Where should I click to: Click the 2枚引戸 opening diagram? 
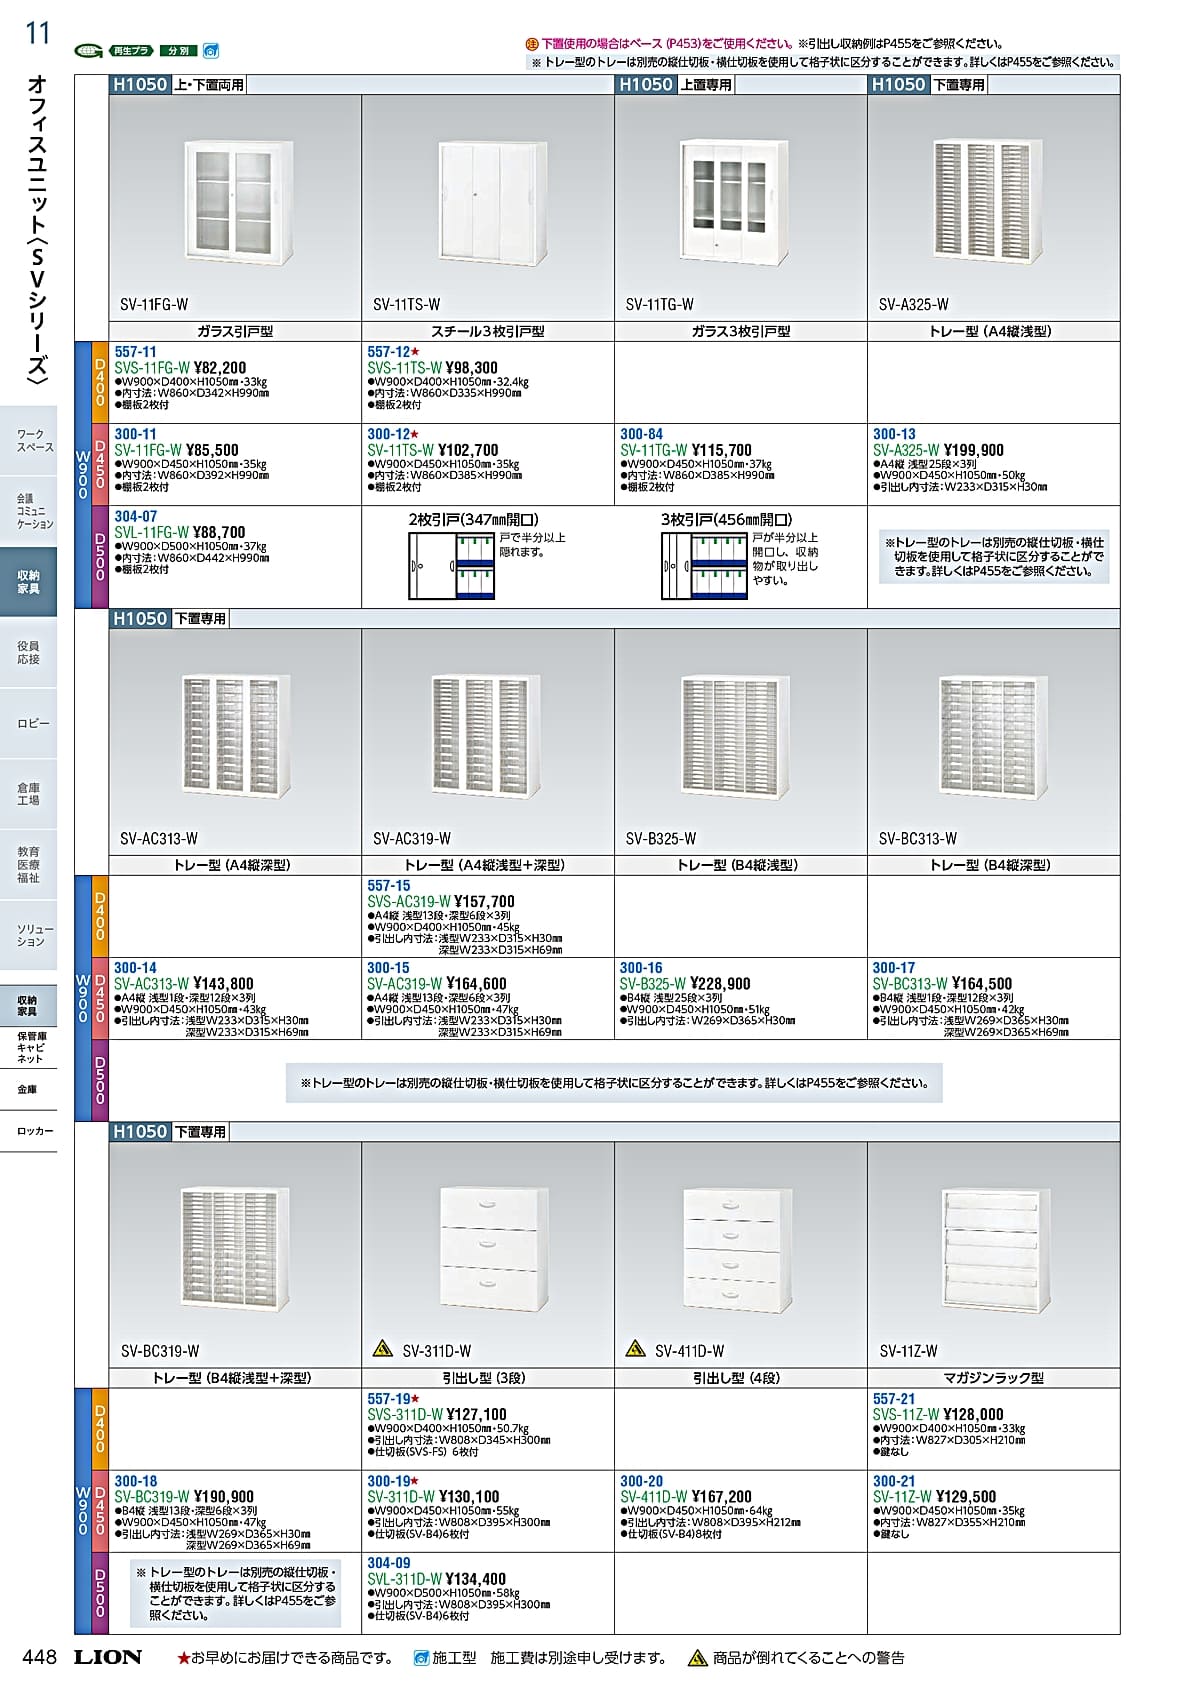[x=452, y=566]
